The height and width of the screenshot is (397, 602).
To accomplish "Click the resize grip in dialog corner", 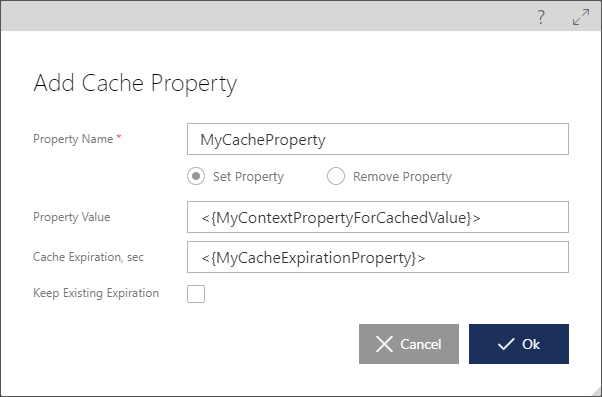I will coord(596,391).
